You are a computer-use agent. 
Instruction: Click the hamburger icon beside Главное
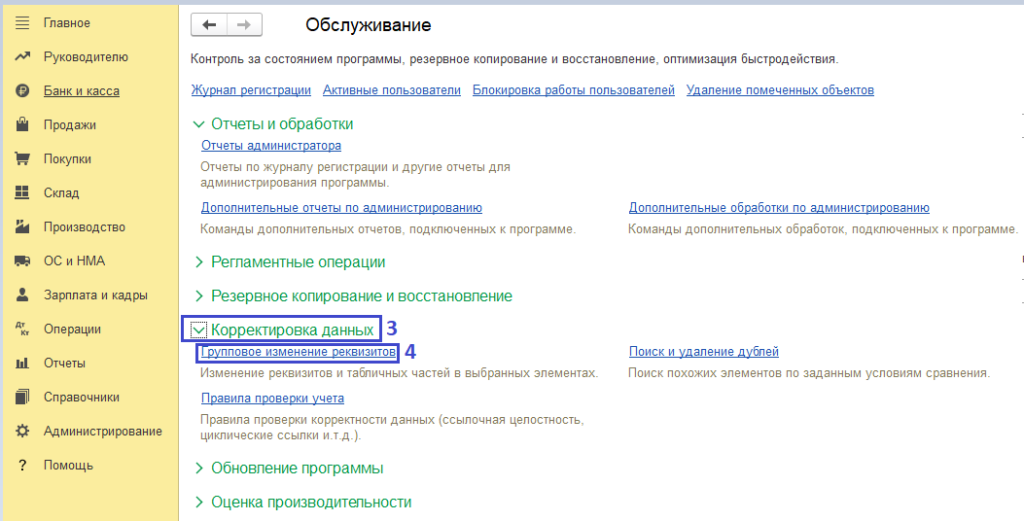22,23
